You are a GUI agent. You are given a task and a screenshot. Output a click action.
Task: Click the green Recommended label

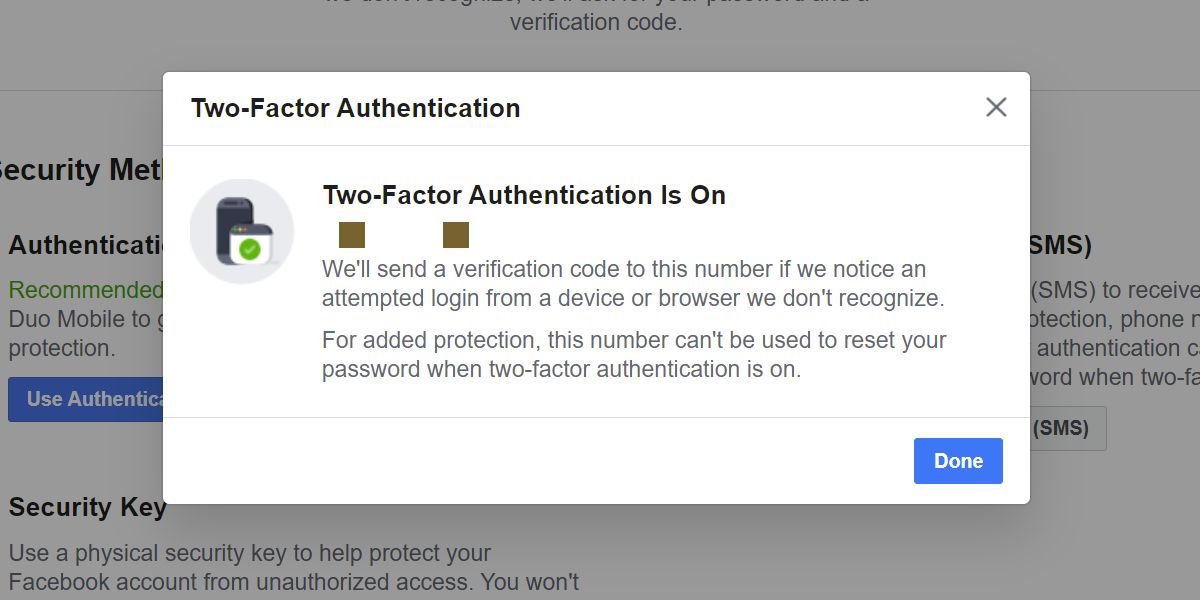tap(84, 290)
